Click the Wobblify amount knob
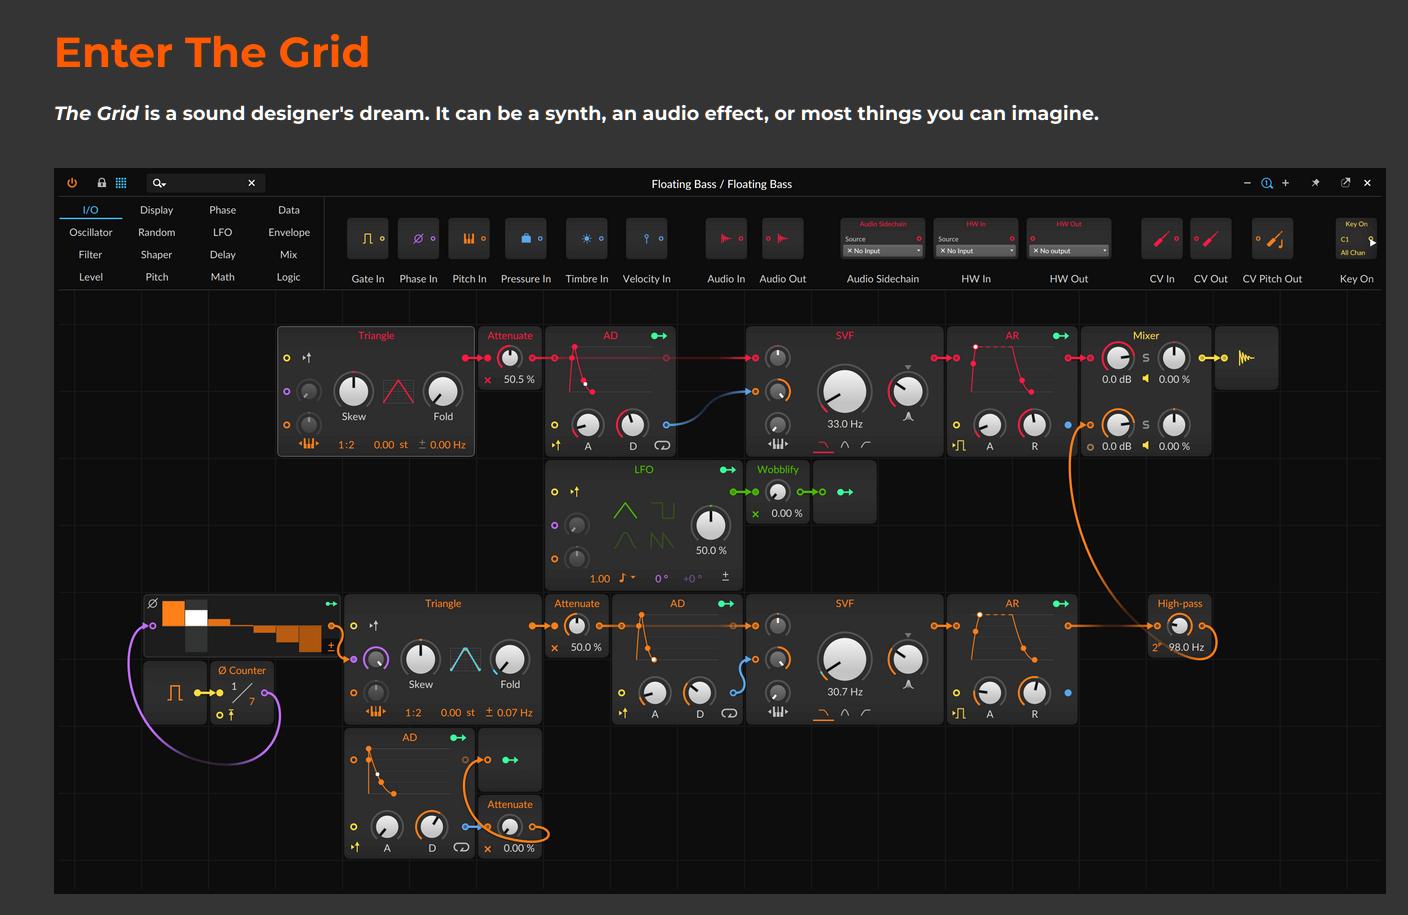The image size is (1408, 915). (777, 492)
